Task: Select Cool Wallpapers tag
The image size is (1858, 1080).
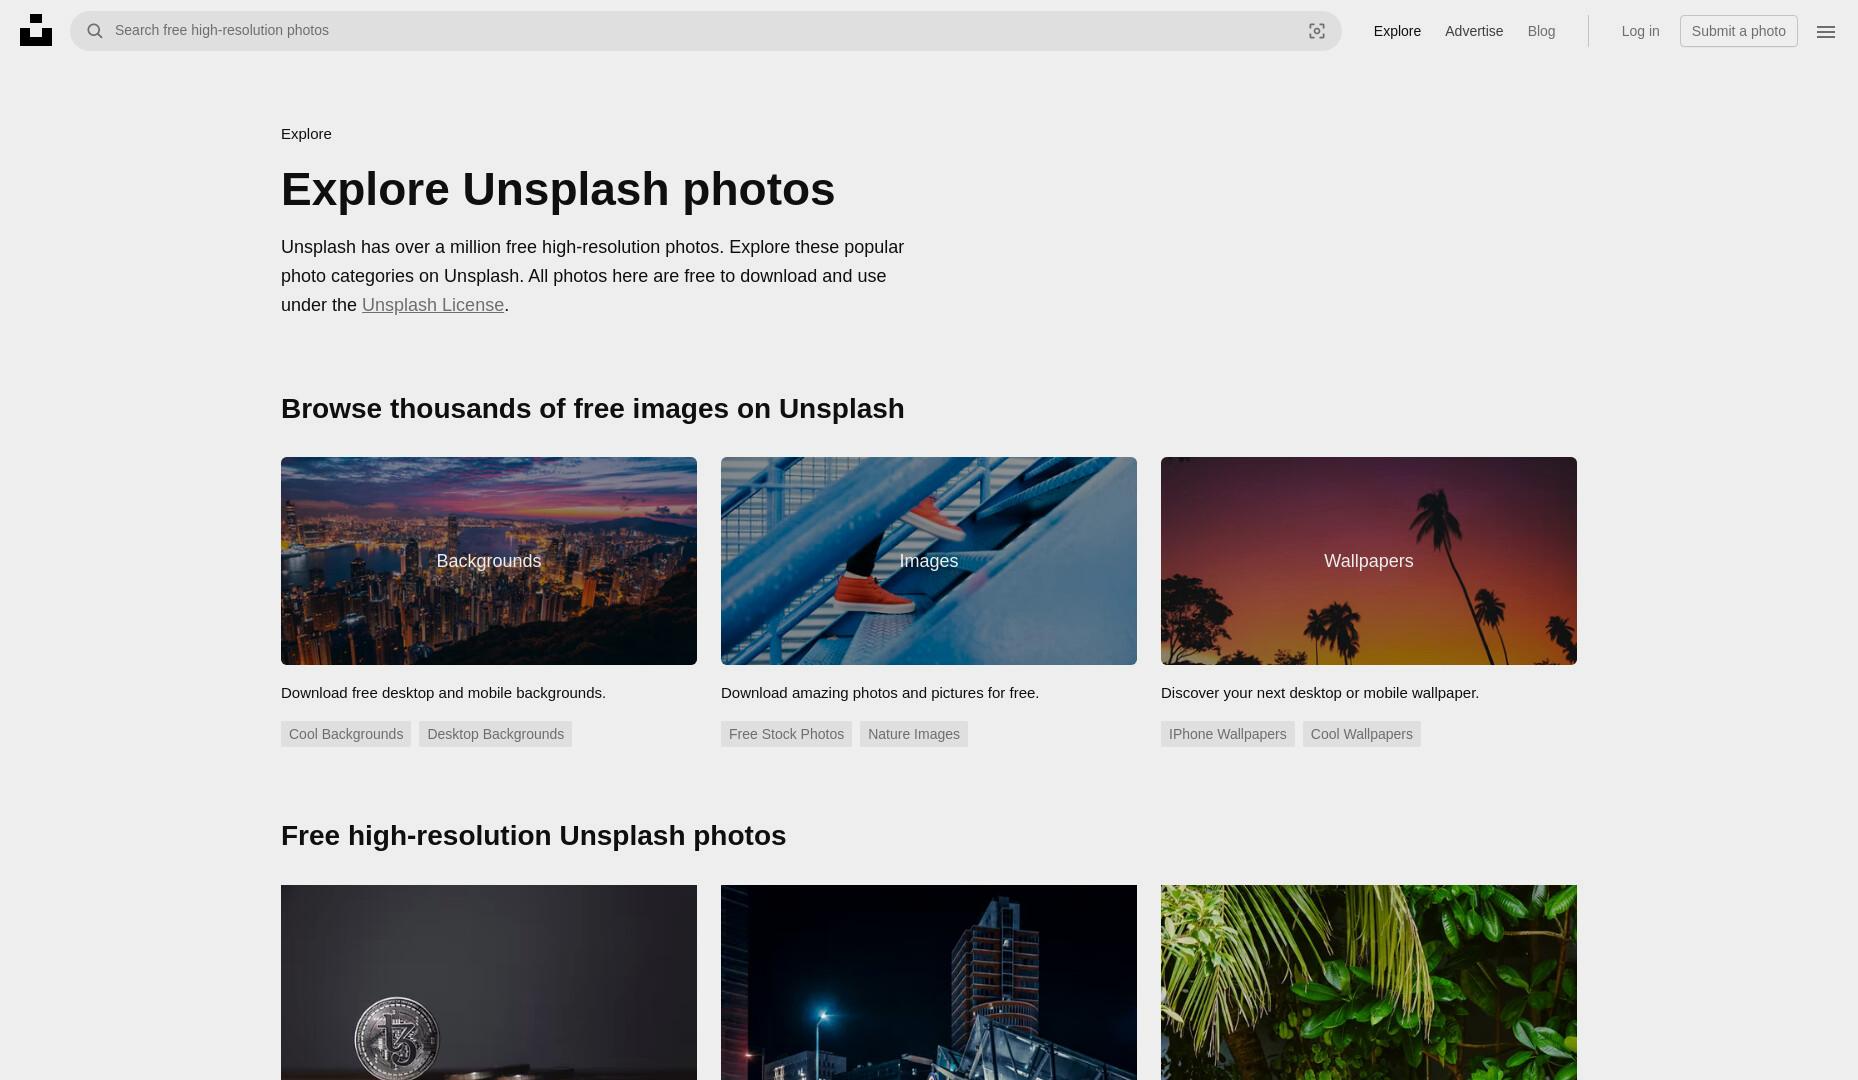Action: (1361, 734)
